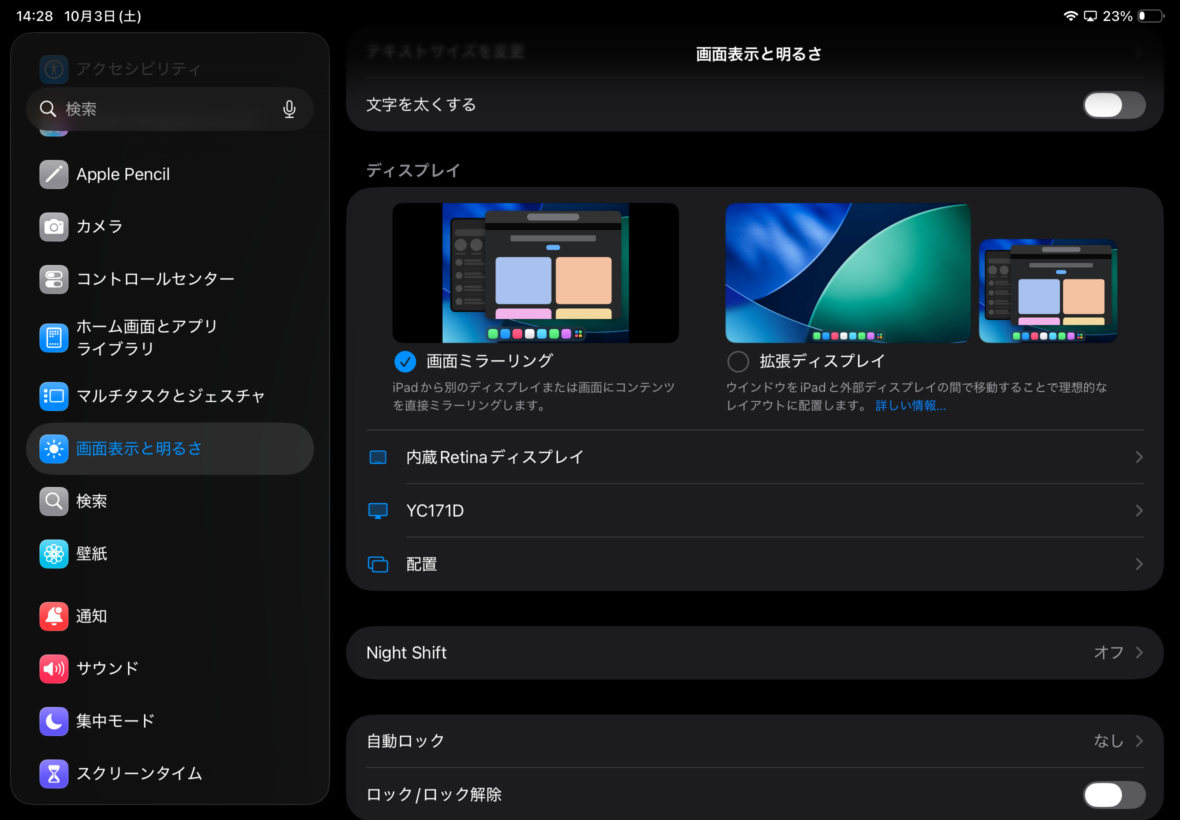Select the 画面ミラーリング radio option
Screen dimensions: 1180x820
(x=405, y=362)
